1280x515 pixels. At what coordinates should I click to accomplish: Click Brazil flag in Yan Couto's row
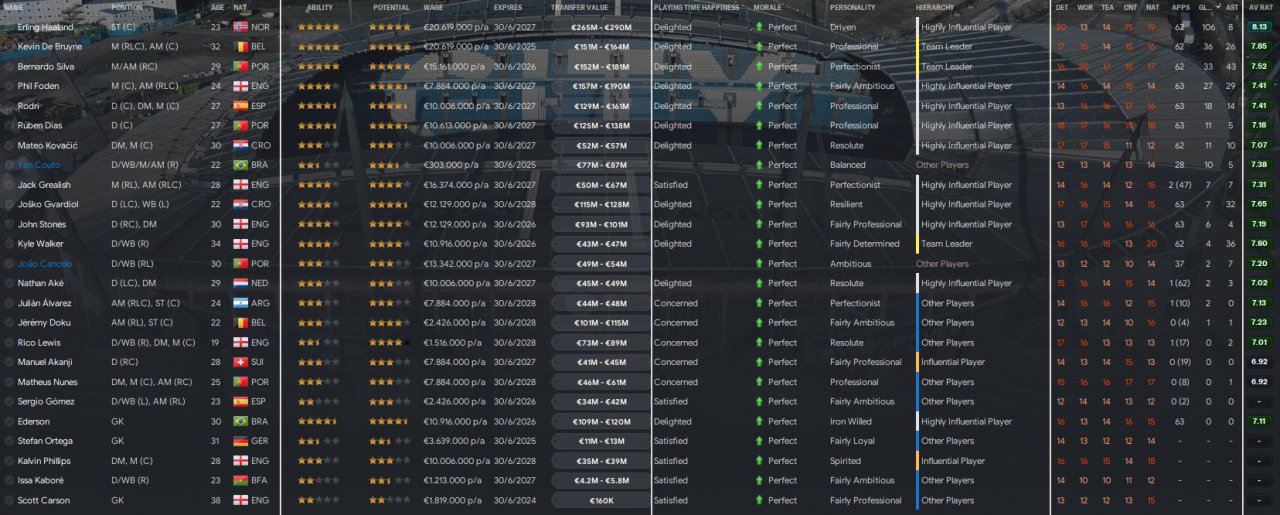point(240,165)
